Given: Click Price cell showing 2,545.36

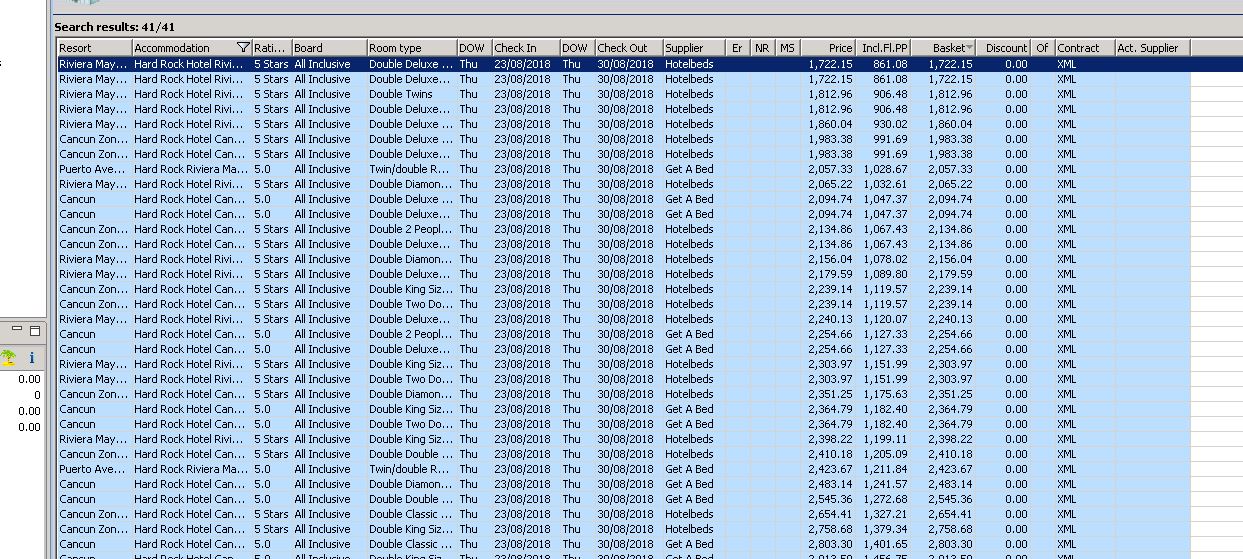Looking at the screenshot, I should (830, 499).
